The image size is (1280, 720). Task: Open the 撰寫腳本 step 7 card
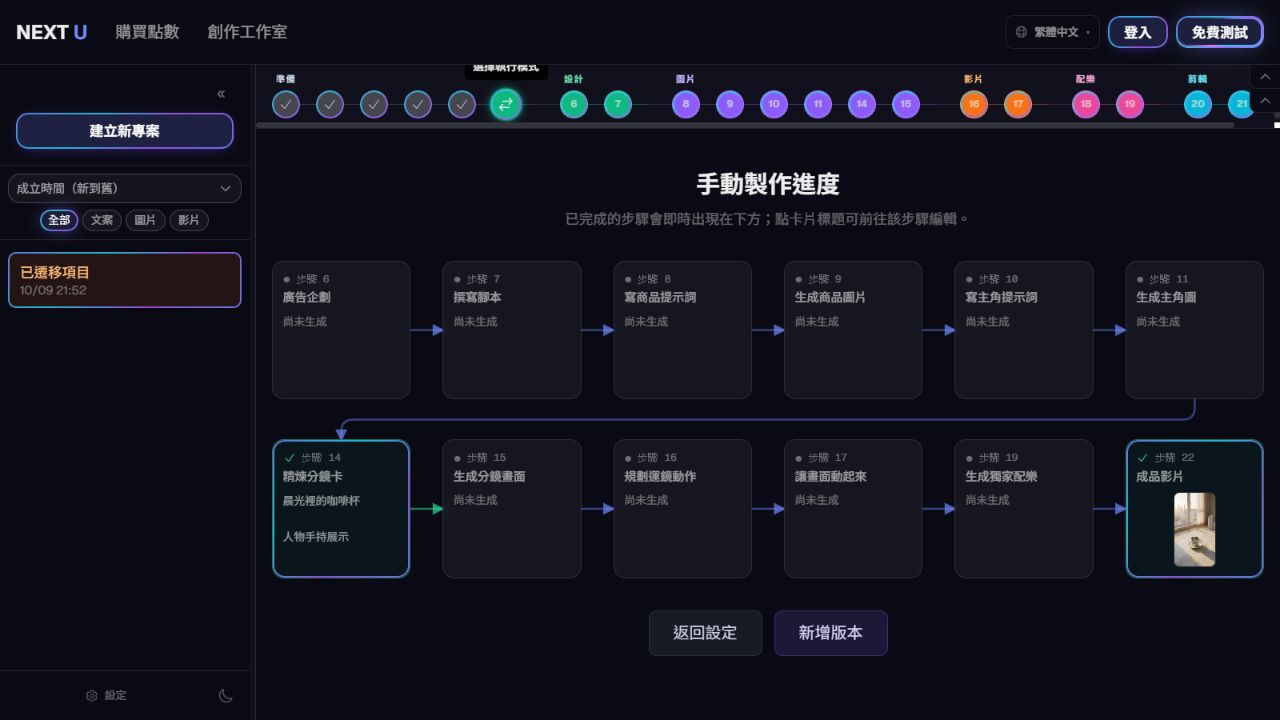[512, 330]
